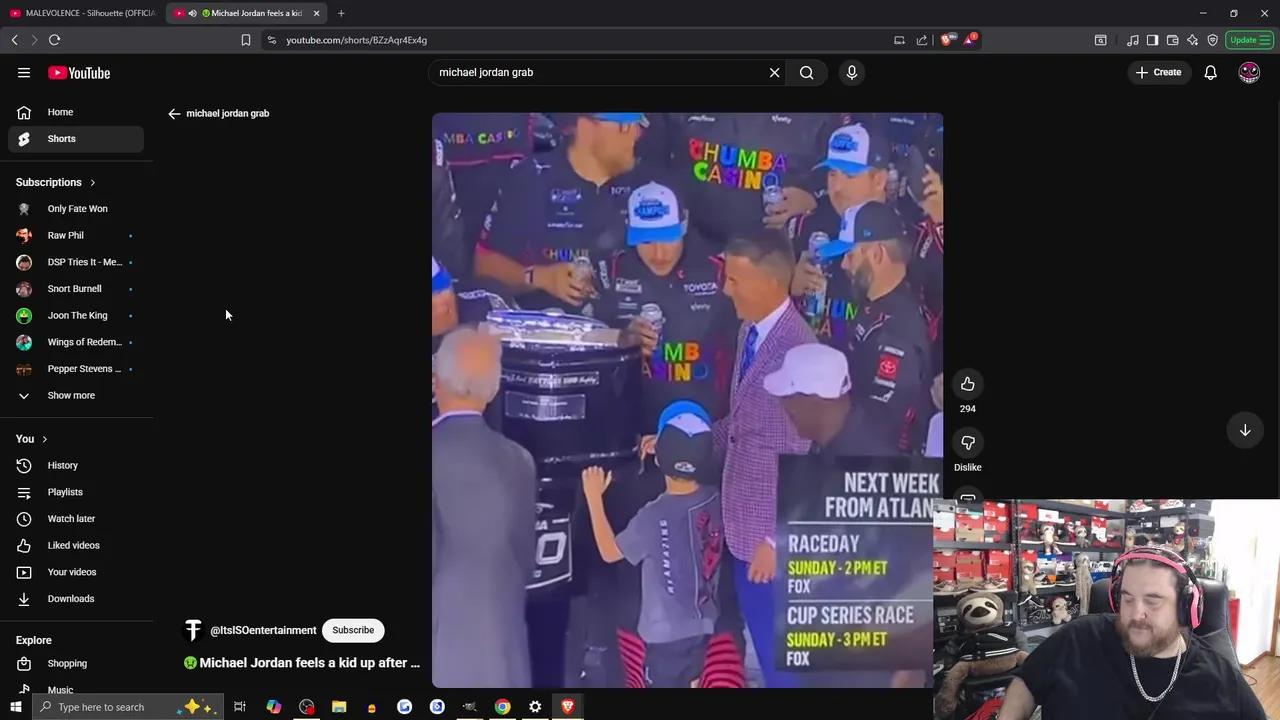Screen dimensions: 1280x720
Task: Open the YouTube hamburger guide menu
Action: coord(24,73)
